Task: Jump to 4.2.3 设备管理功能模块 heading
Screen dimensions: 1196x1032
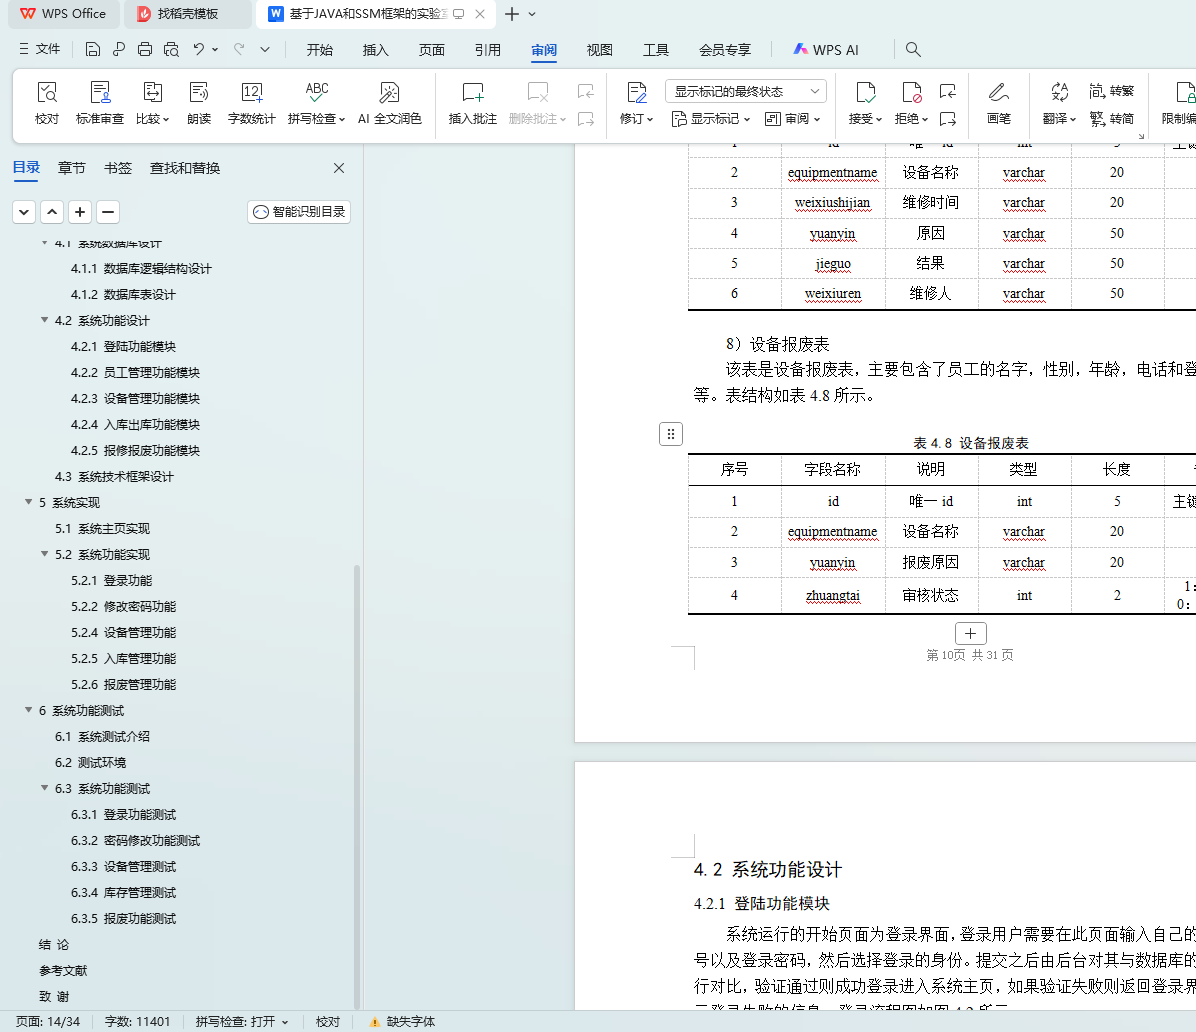Action: (x=135, y=398)
